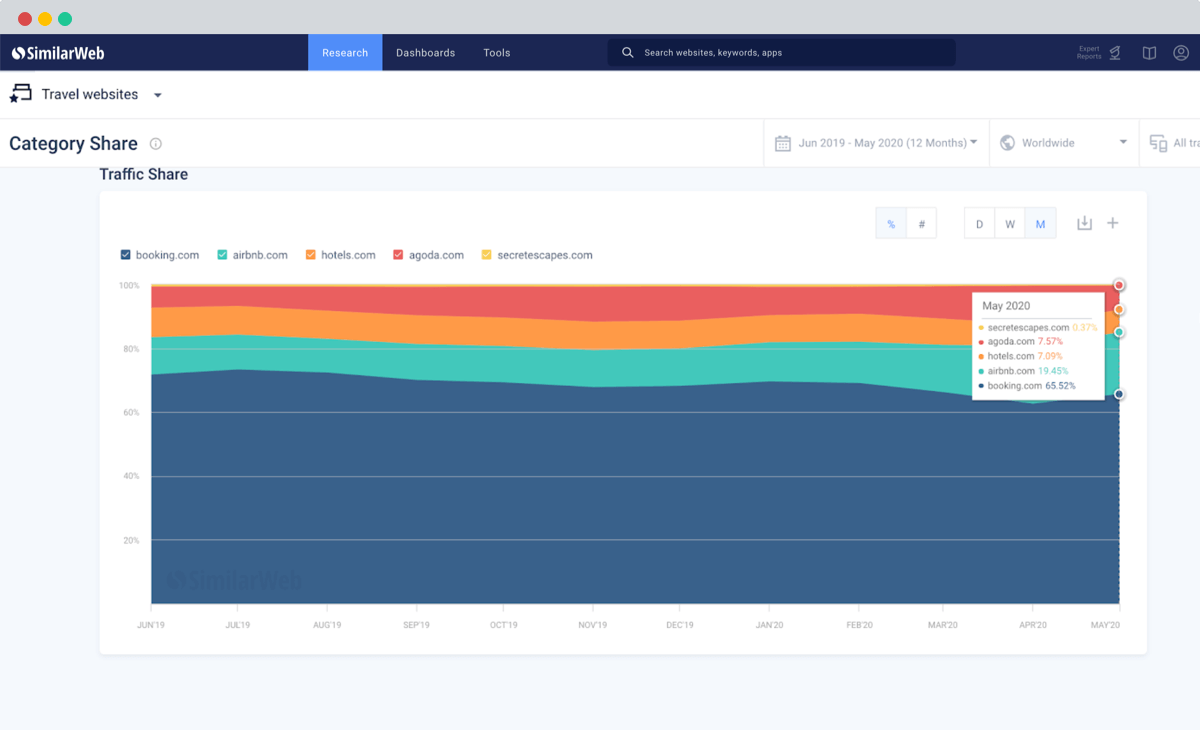Click the Category Share info icon

coord(155,144)
